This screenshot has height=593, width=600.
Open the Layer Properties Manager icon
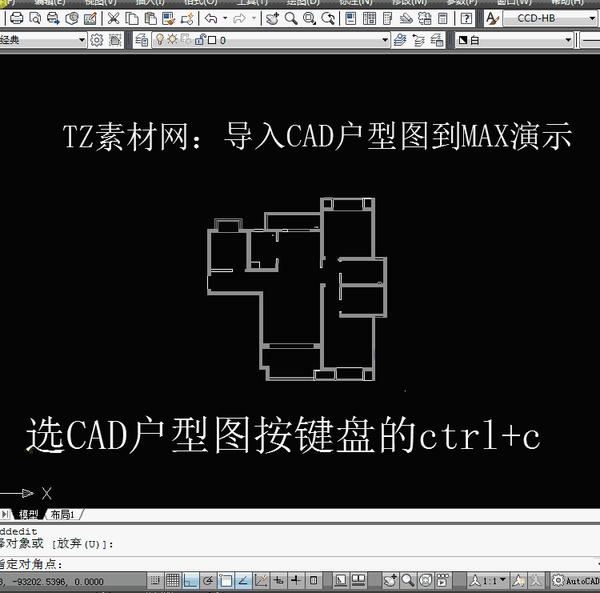[x=142, y=40]
